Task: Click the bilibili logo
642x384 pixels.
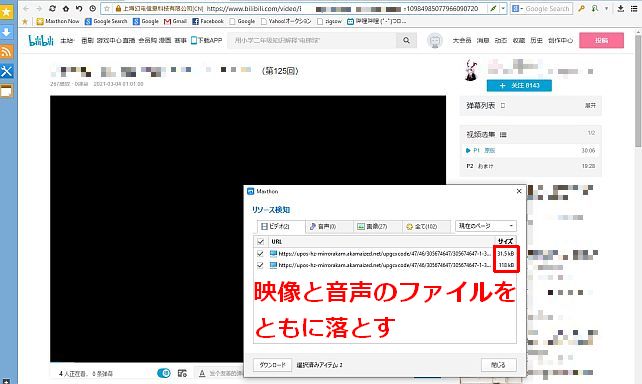Action: click(41, 40)
